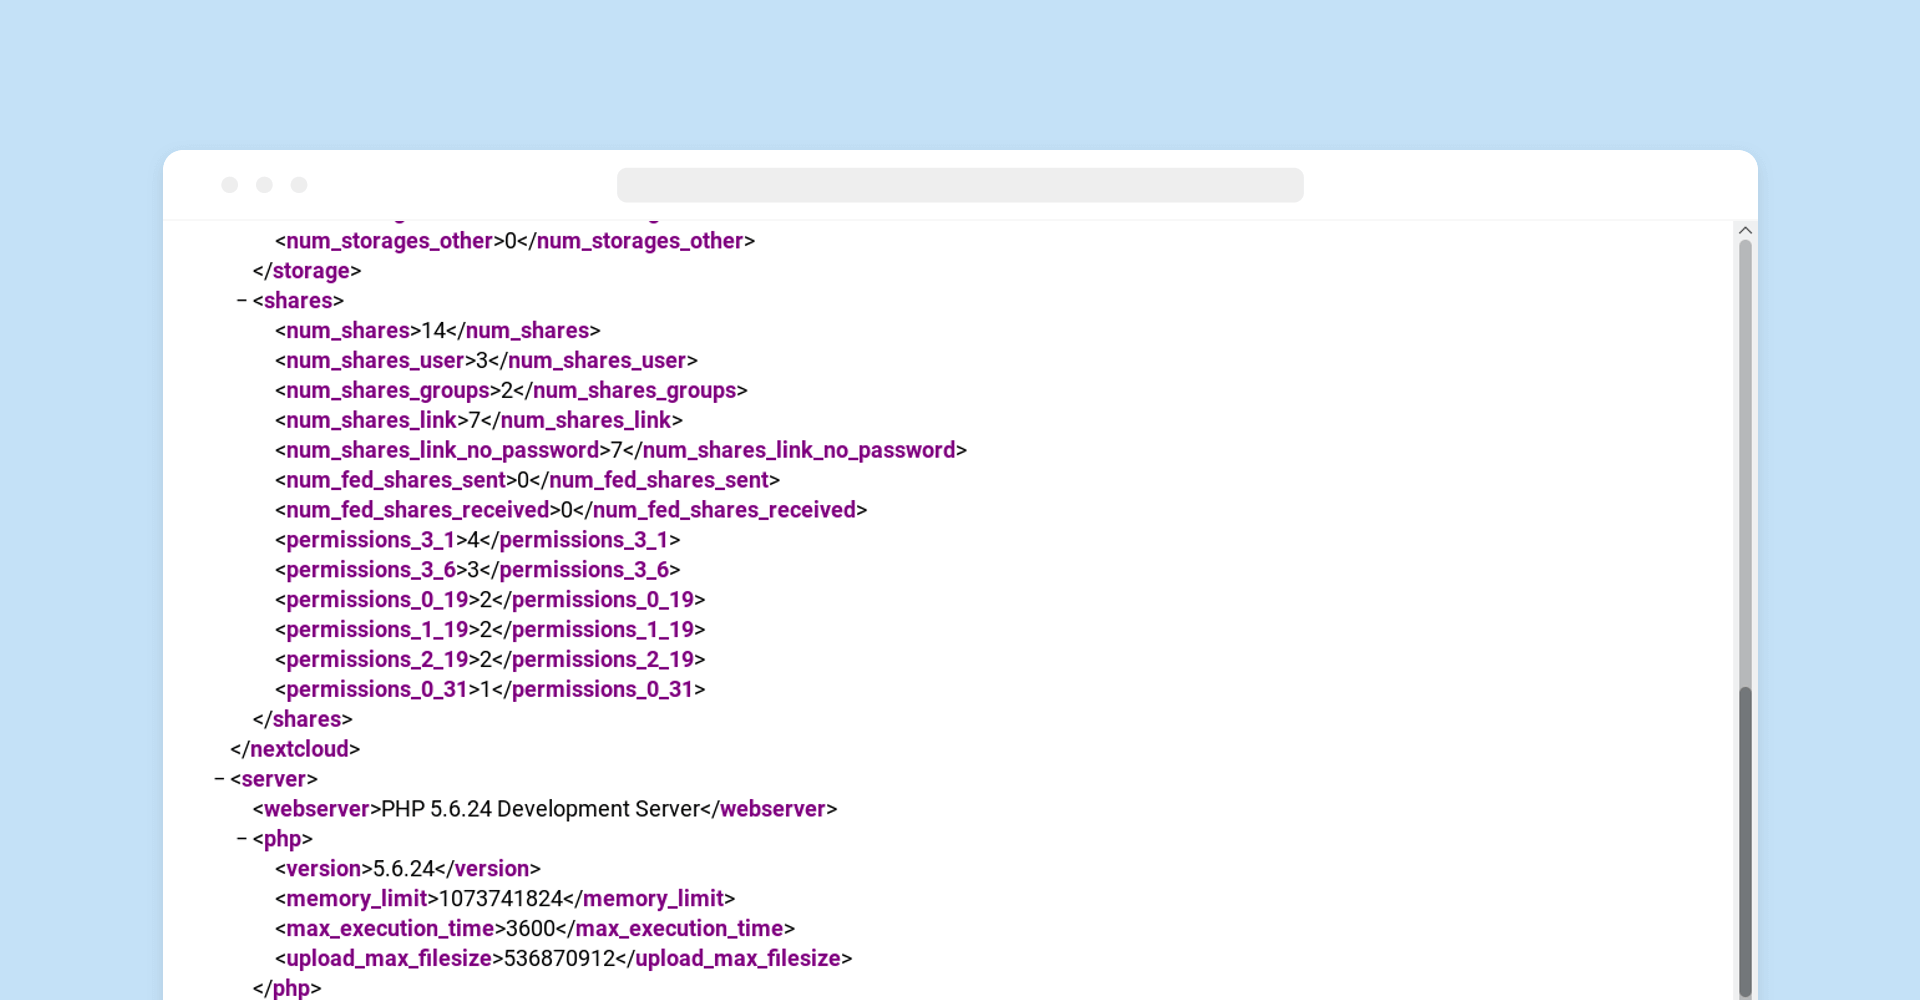Screen dimensions: 1920x1000
Task: Collapse the php XML node
Action: 242,839
